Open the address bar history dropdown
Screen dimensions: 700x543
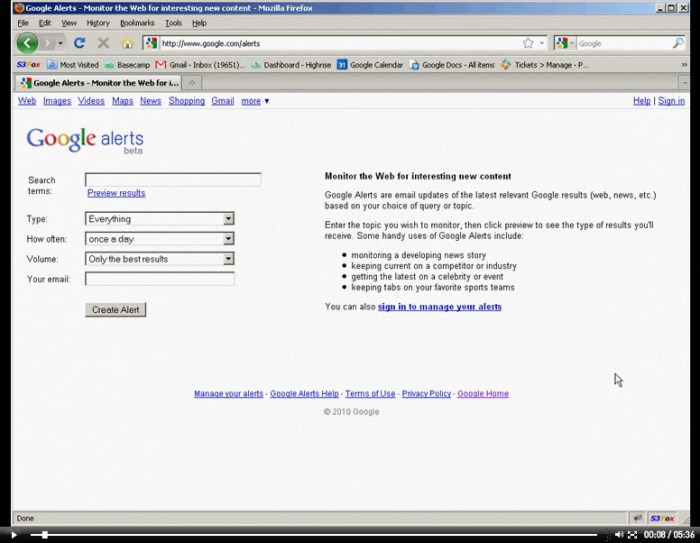coord(542,43)
